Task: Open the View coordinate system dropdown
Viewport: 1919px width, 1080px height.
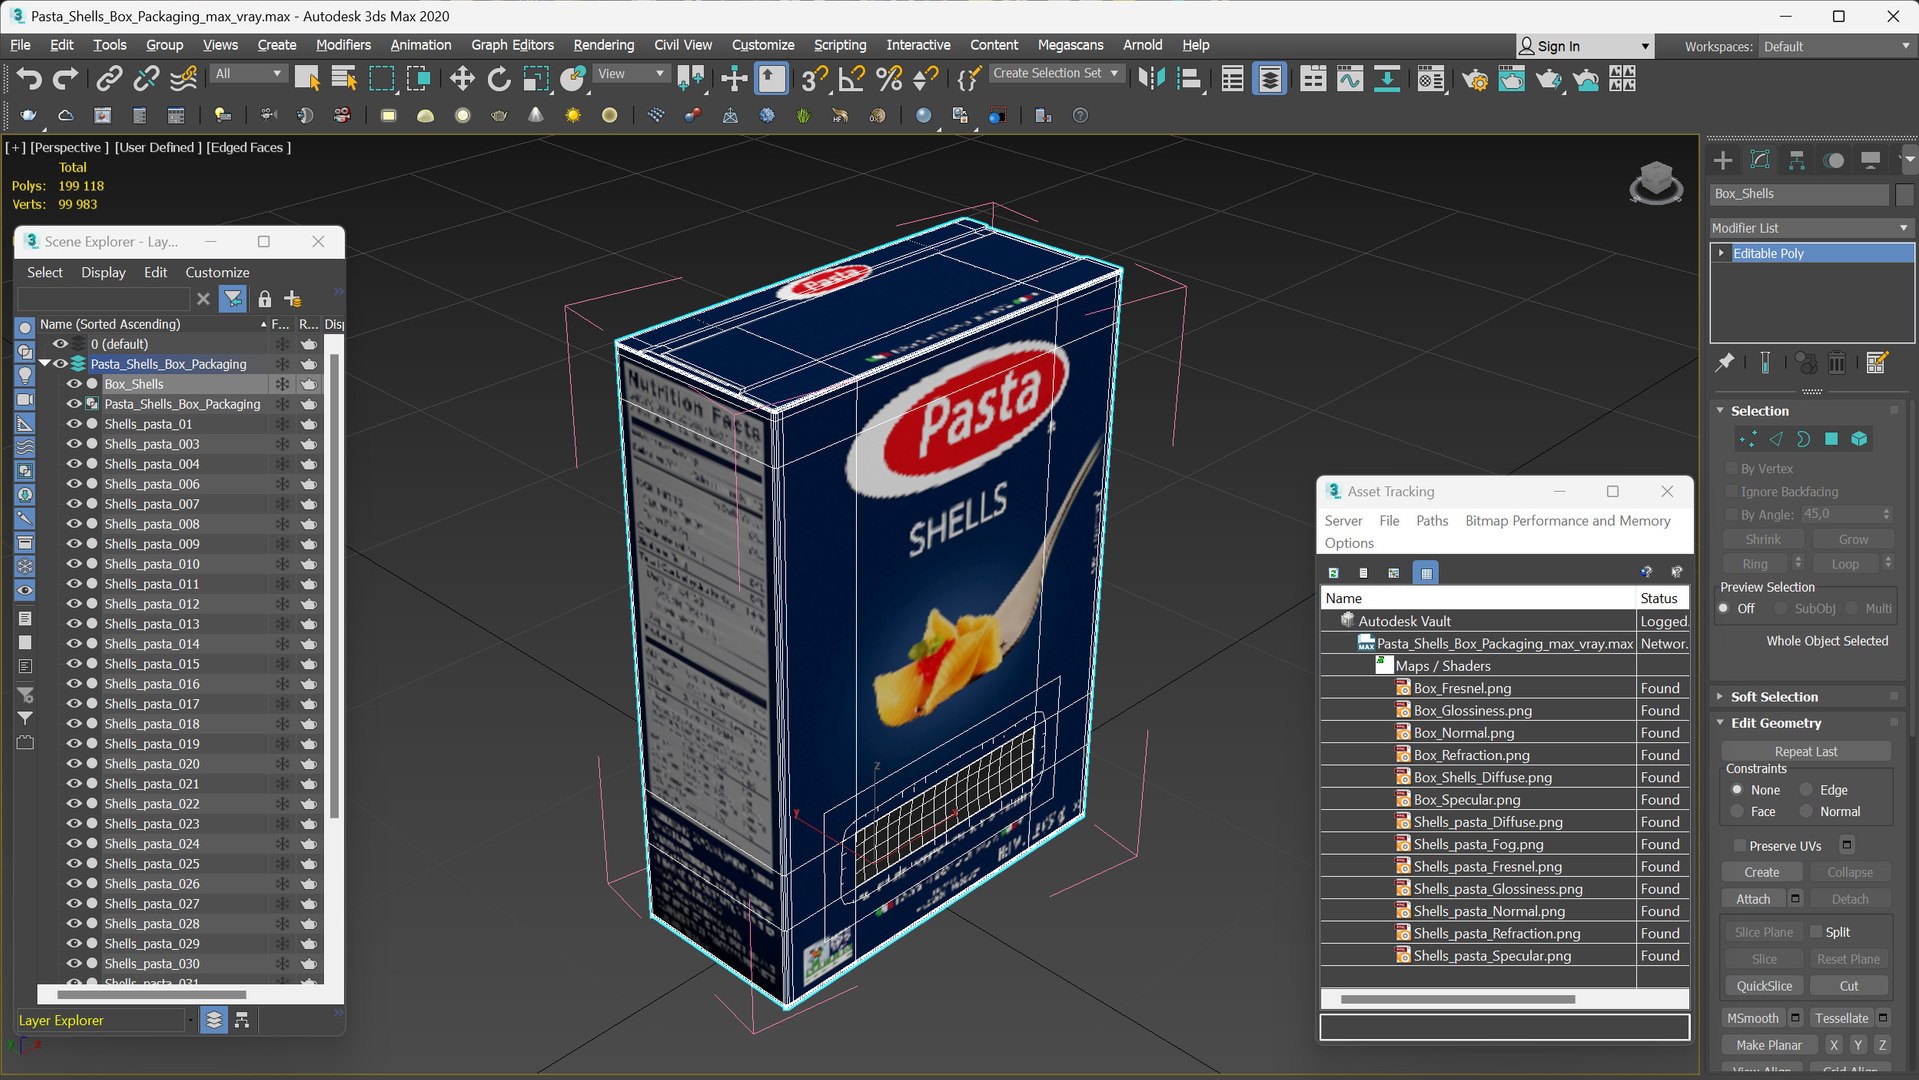Action: click(631, 74)
